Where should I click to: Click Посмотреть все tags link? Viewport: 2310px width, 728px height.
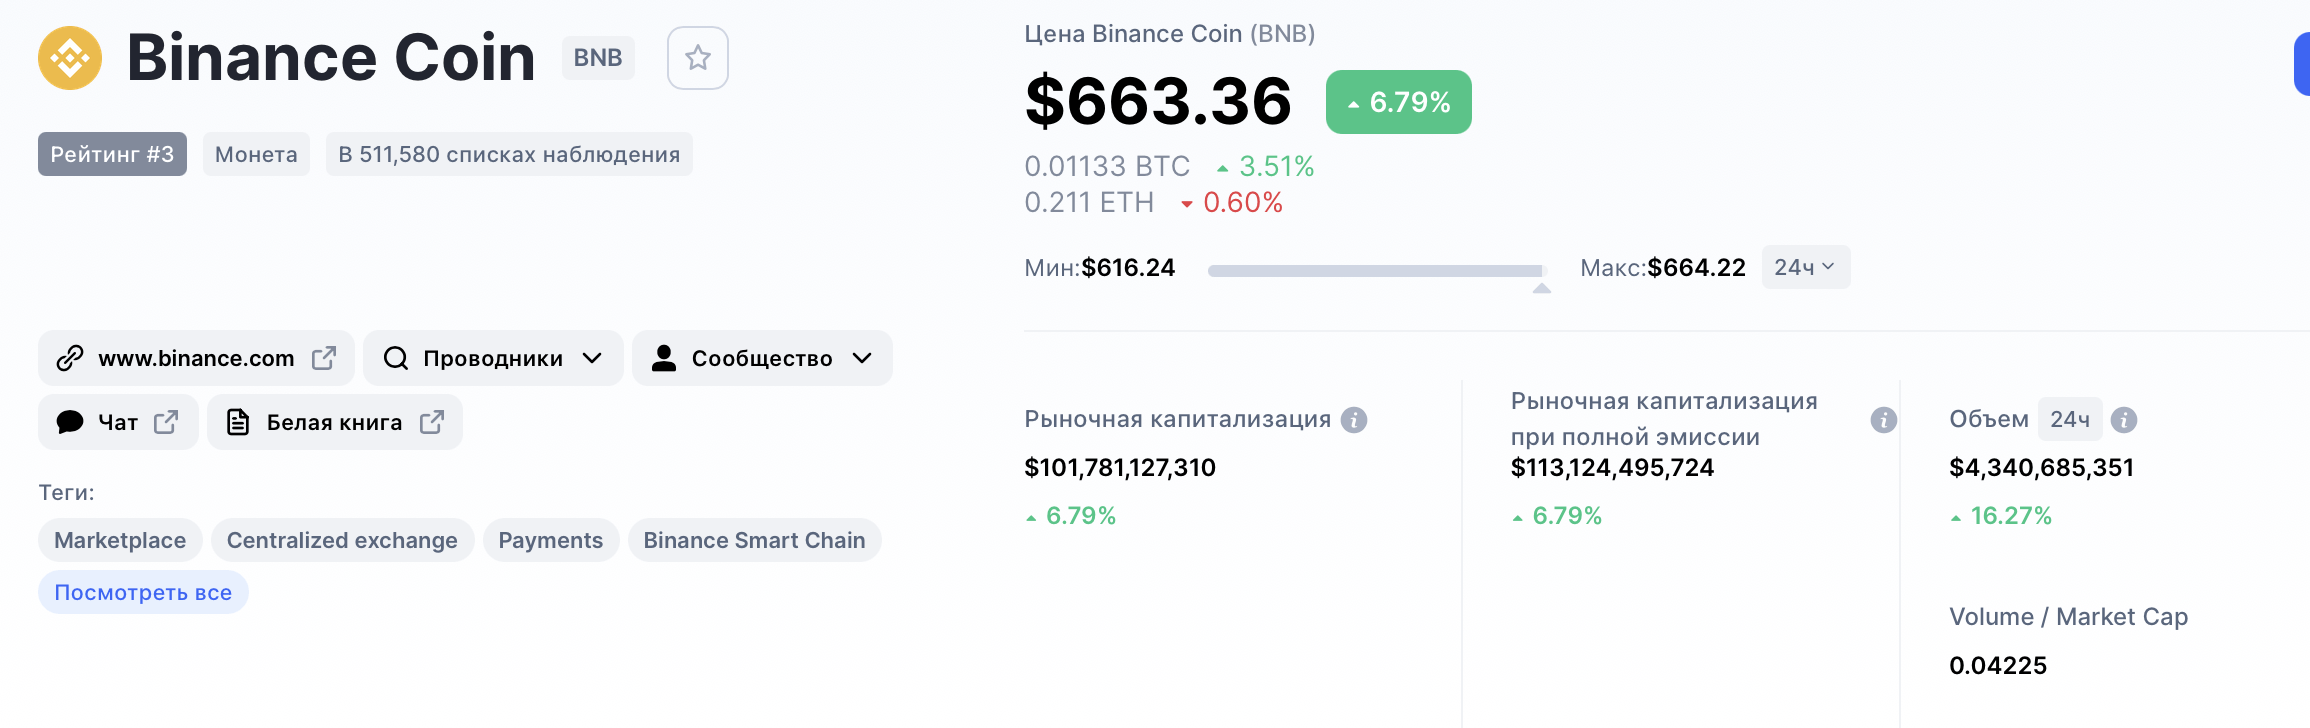pyautogui.click(x=143, y=592)
